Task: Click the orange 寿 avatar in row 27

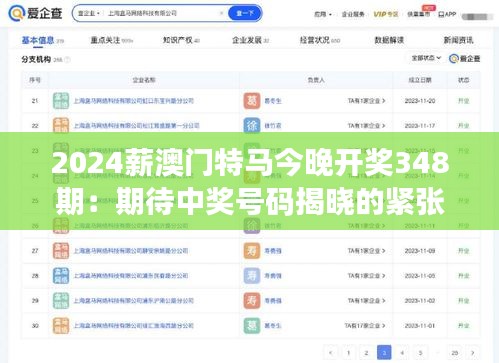Action: pos(252,251)
